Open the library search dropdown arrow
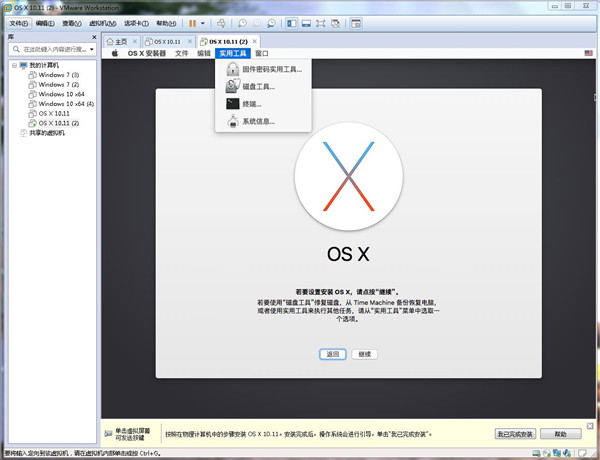600x460 pixels. pyautogui.click(x=92, y=49)
